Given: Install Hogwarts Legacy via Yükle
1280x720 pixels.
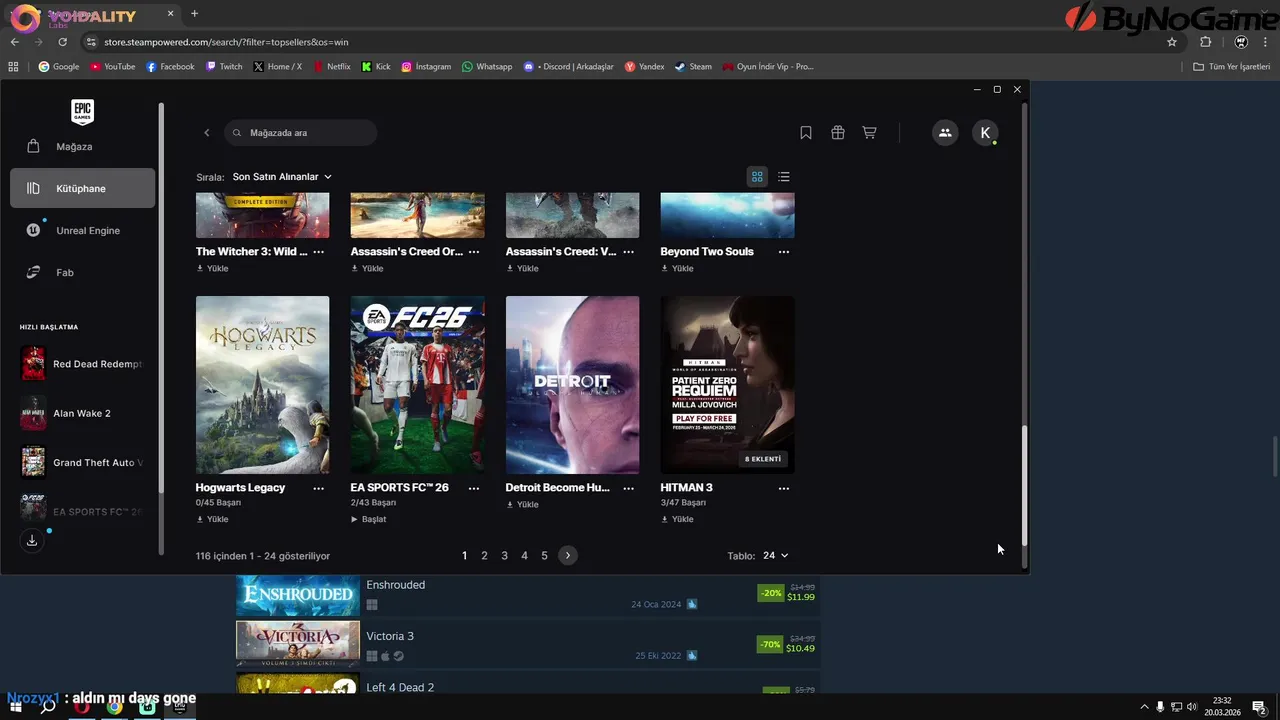Looking at the screenshot, I should point(212,519).
